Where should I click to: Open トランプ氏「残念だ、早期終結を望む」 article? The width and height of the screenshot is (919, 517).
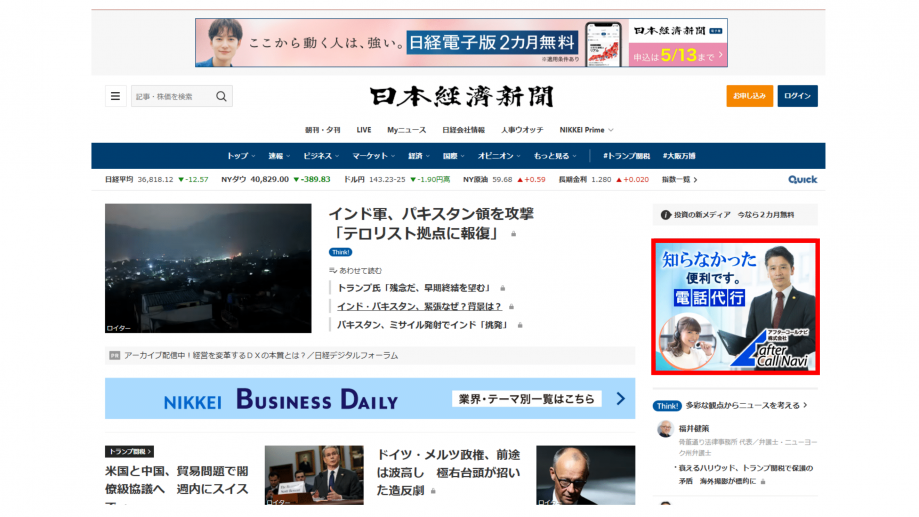(414, 288)
